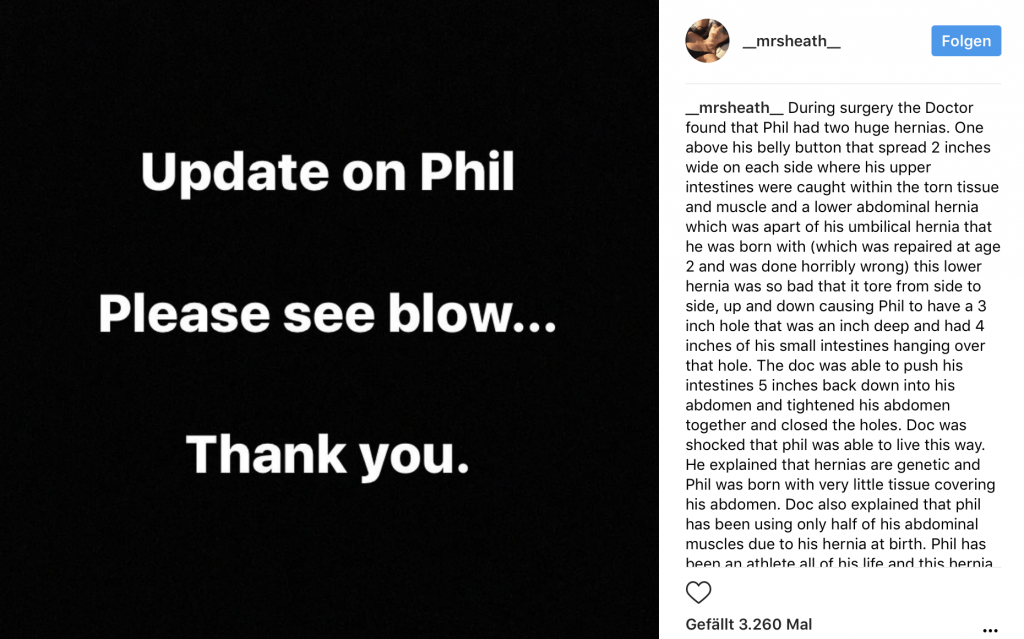This screenshot has width=1024, height=639.
Task: Click the caption's first line "During surgery the Doctor"
Action: (880, 108)
